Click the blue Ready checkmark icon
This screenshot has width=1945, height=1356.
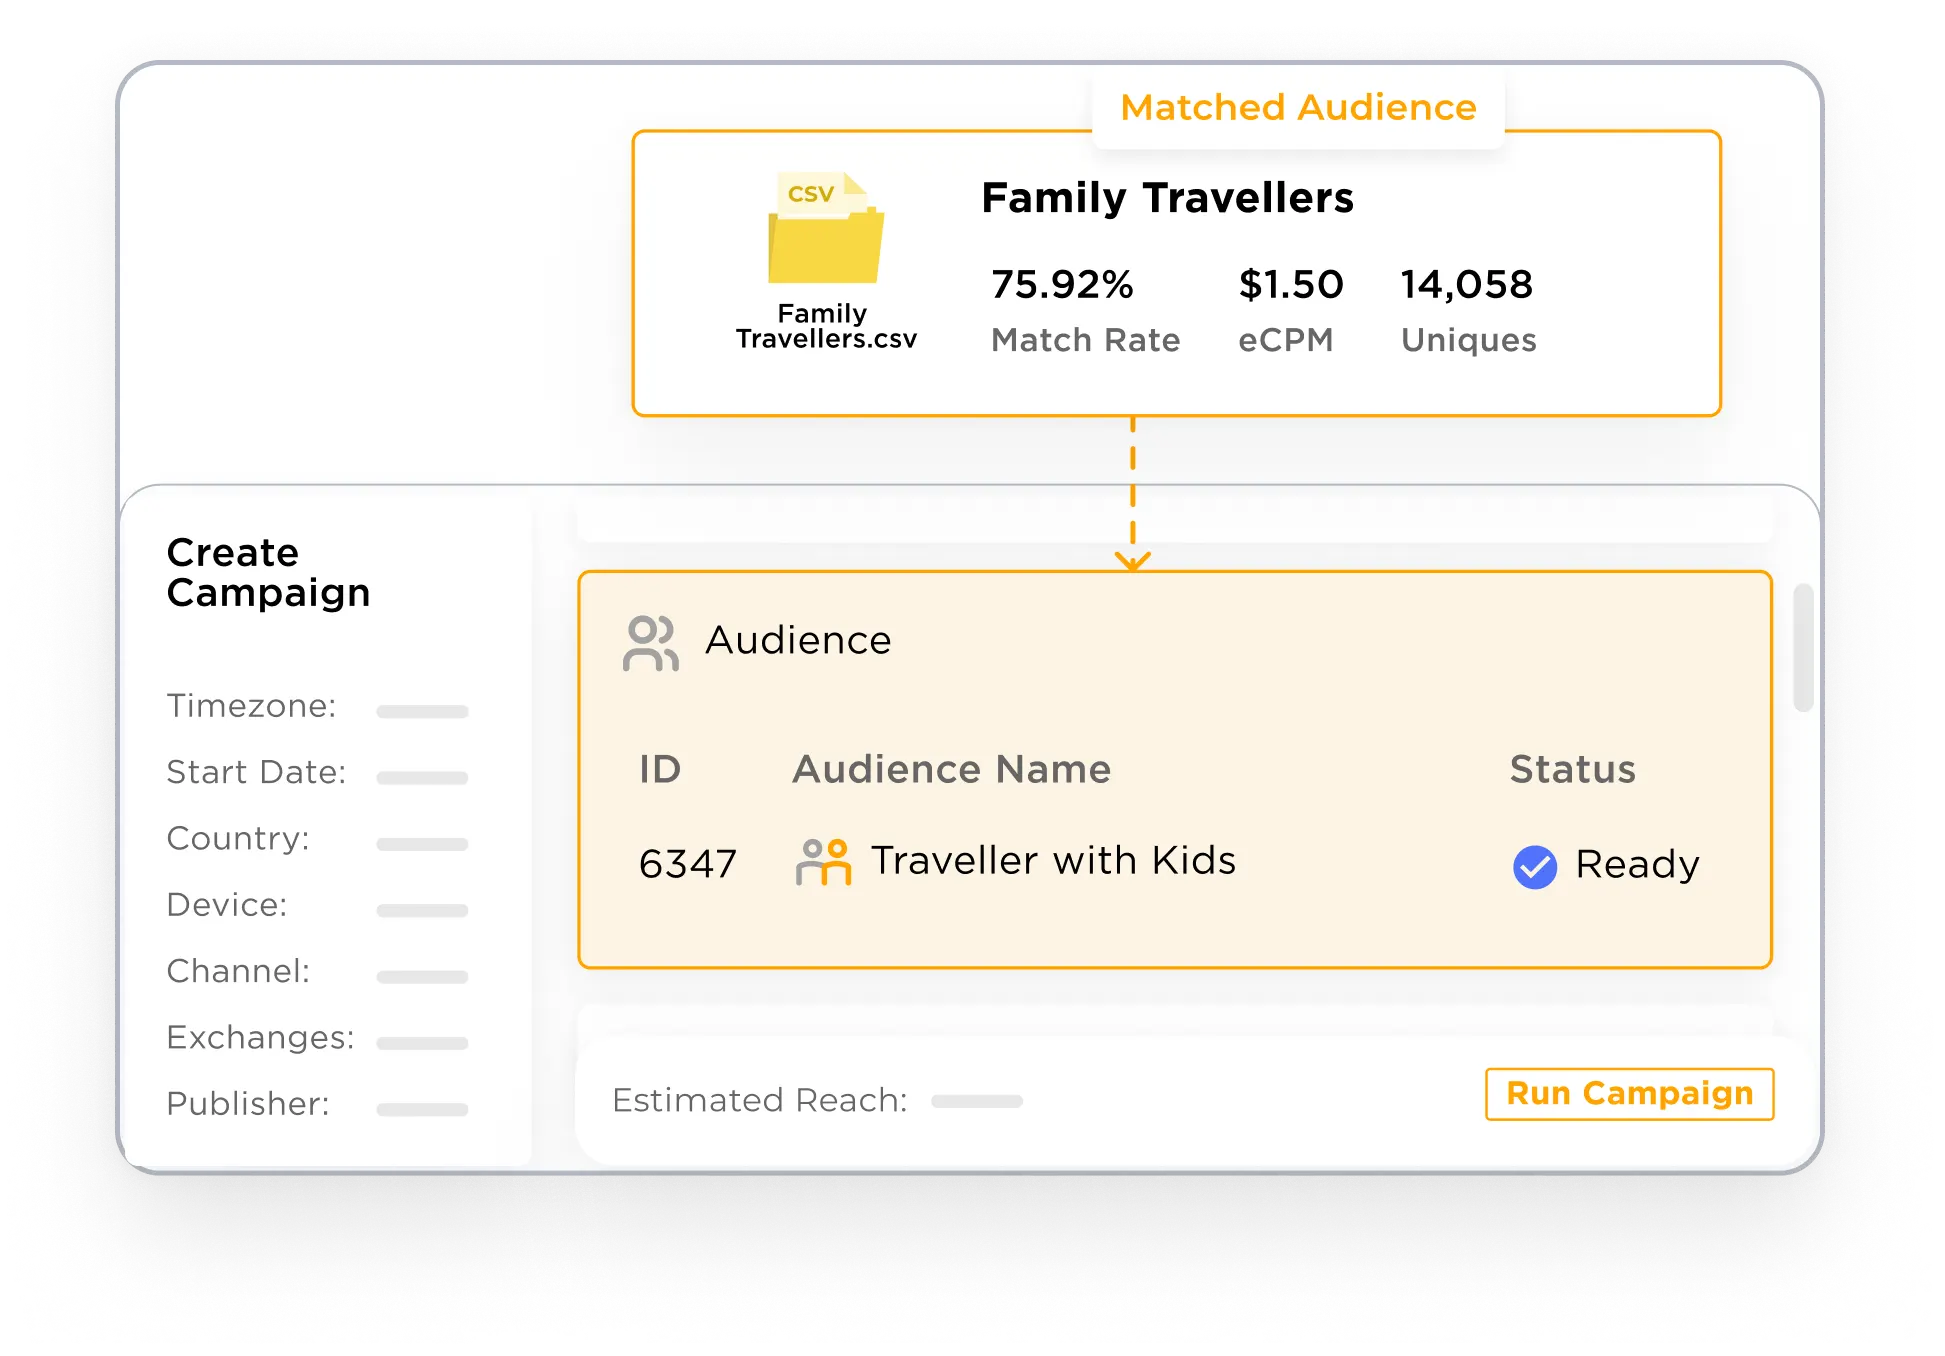point(1535,866)
